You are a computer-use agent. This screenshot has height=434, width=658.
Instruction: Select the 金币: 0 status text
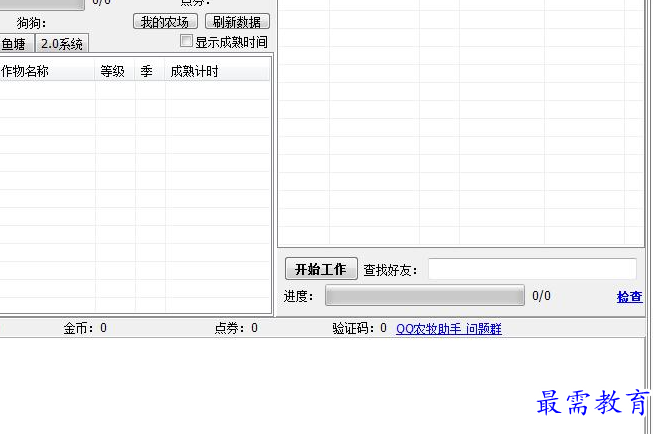click(85, 328)
